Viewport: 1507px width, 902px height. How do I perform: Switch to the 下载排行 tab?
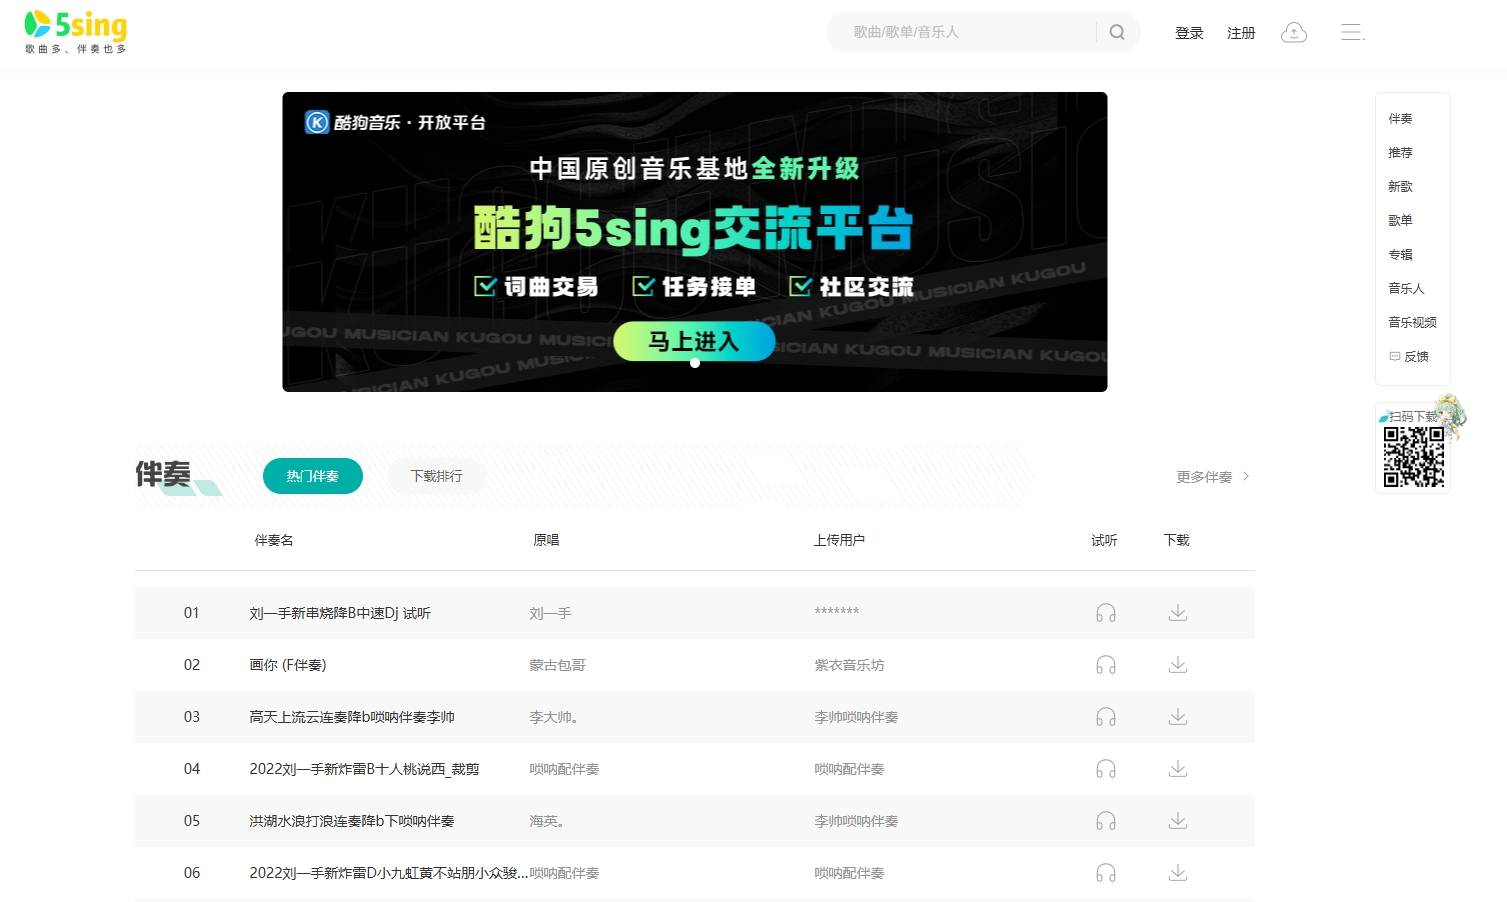[x=436, y=476]
